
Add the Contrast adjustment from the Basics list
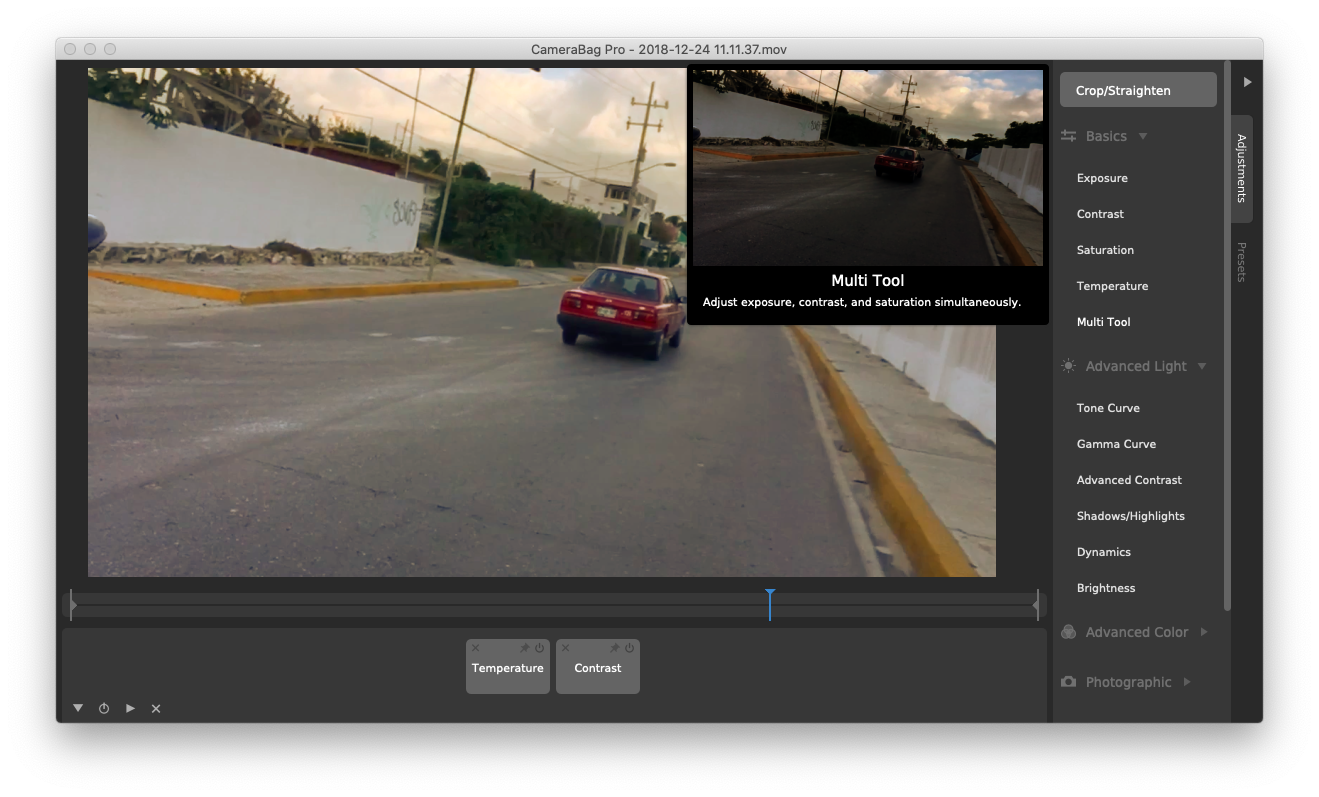1100,214
